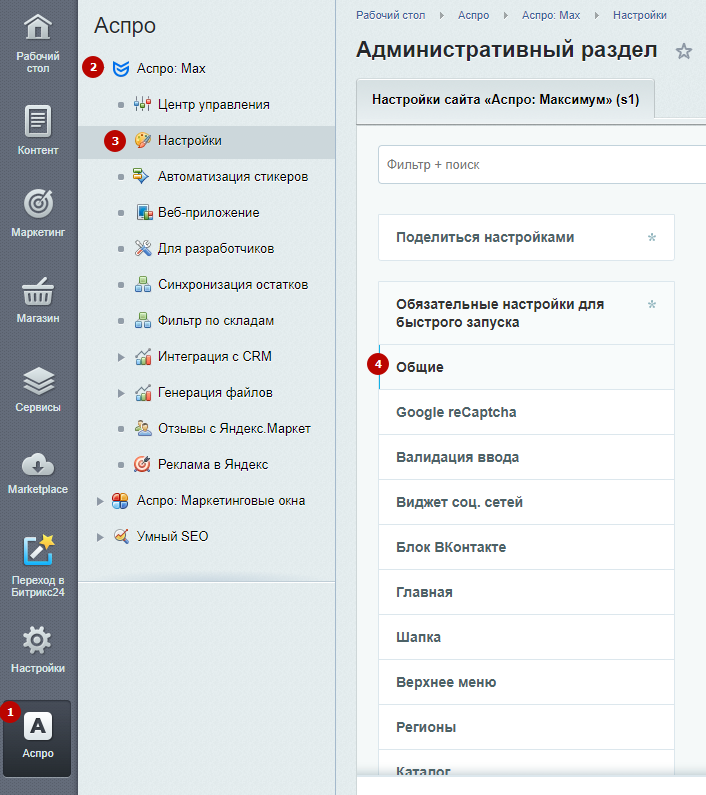Open the Магазин basket section
Screen dimensions: 706x795
point(38,300)
